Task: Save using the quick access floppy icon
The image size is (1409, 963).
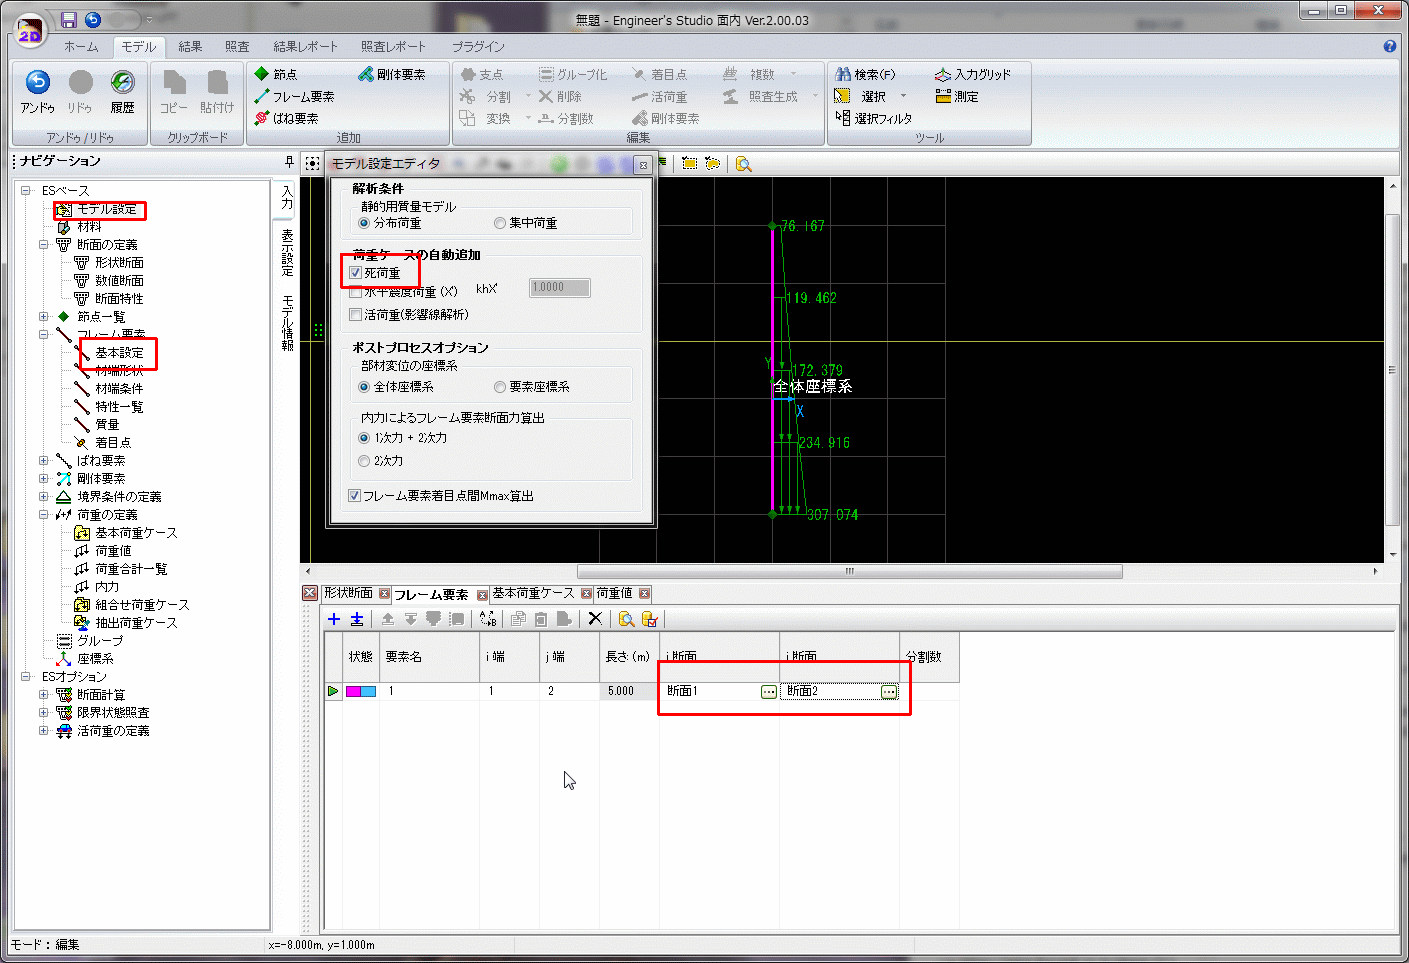Action: click(69, 20)
